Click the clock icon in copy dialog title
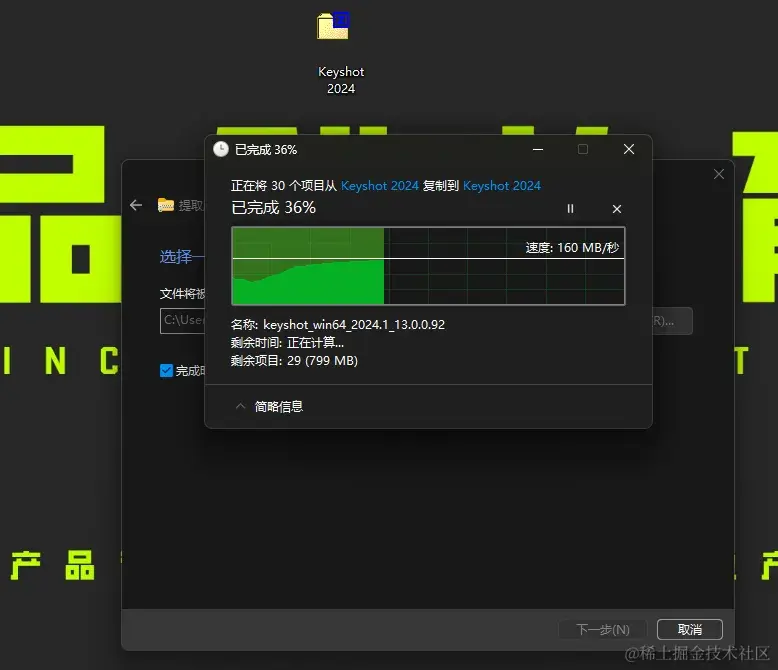The image size is (778, 670). click(221, 149)
